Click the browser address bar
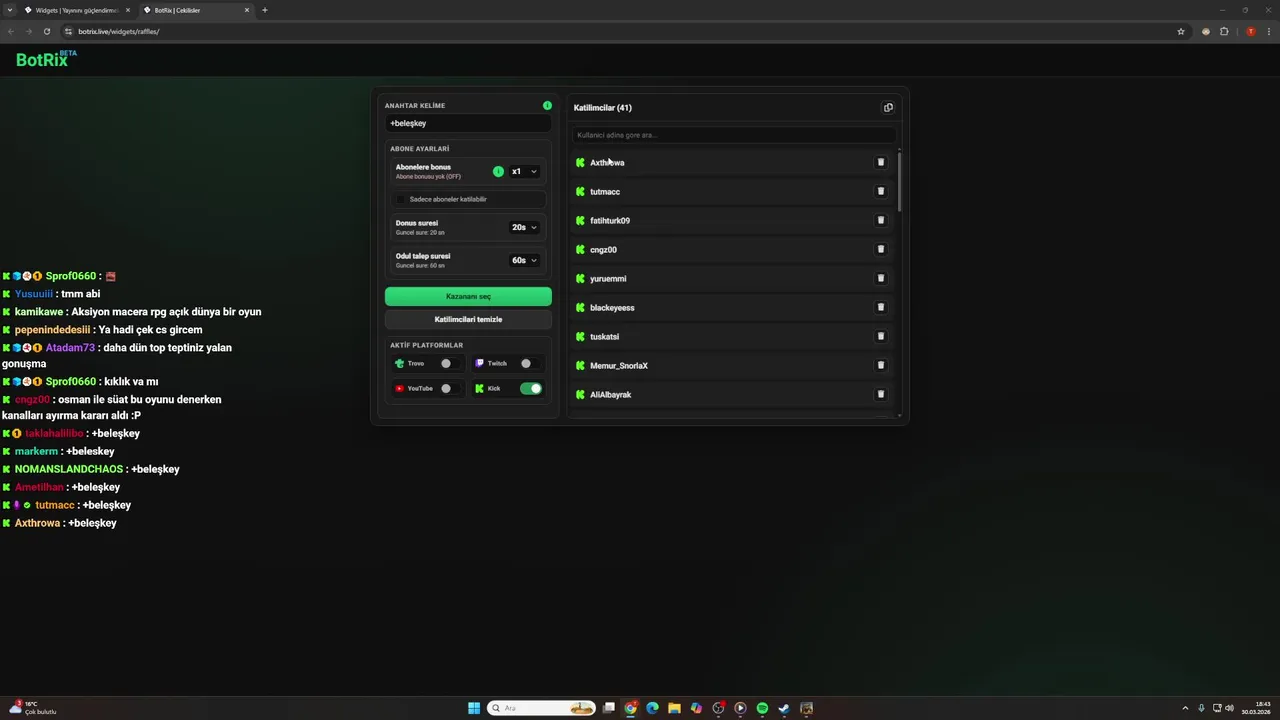 tap(618, 31)
